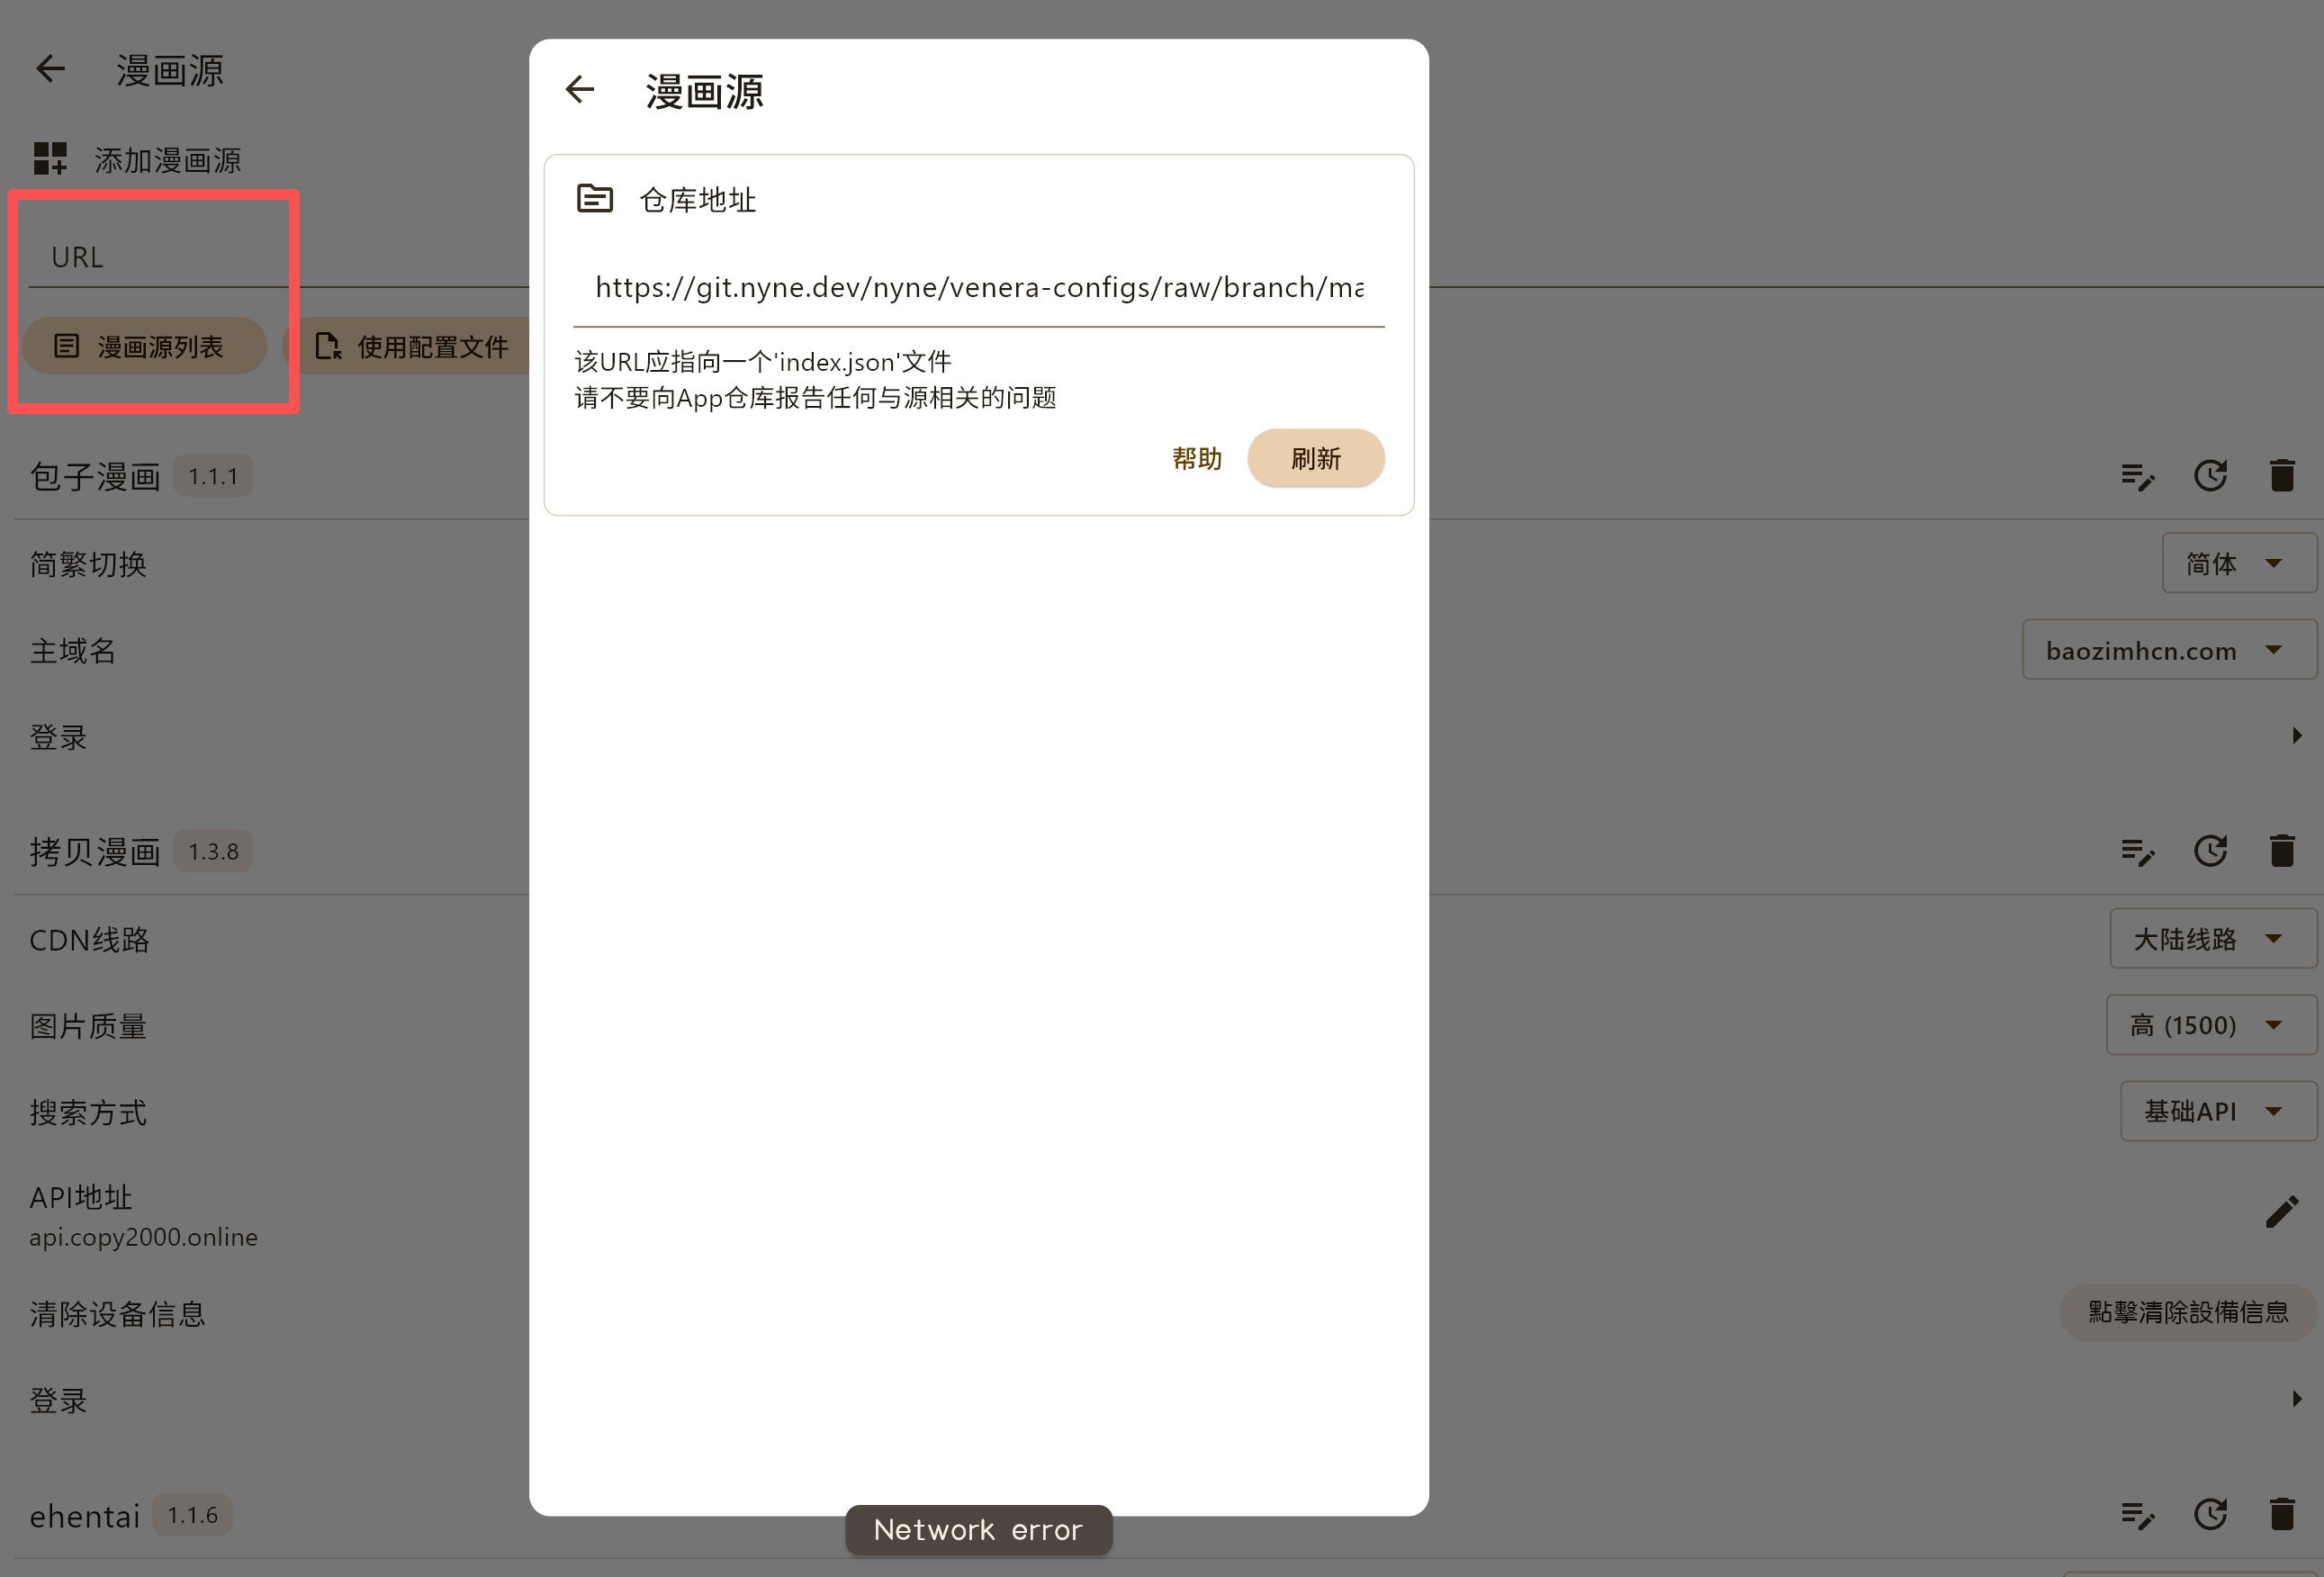Click the update icon for 拷贝漫画
This screenshot has width=2324, height=1577.
click(2211, 851)
